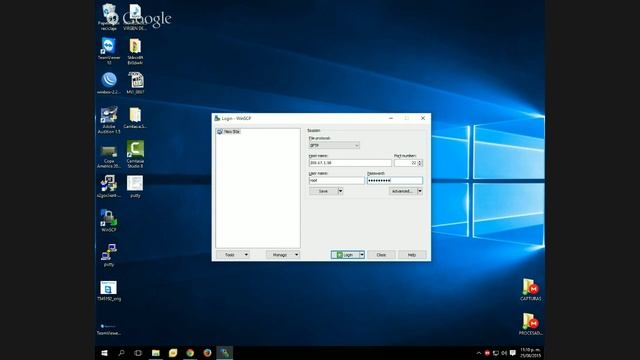Screen dimensions: 640x360
Task: Click the taskbar search magnifier icon
Action: (x=121, y=353)
